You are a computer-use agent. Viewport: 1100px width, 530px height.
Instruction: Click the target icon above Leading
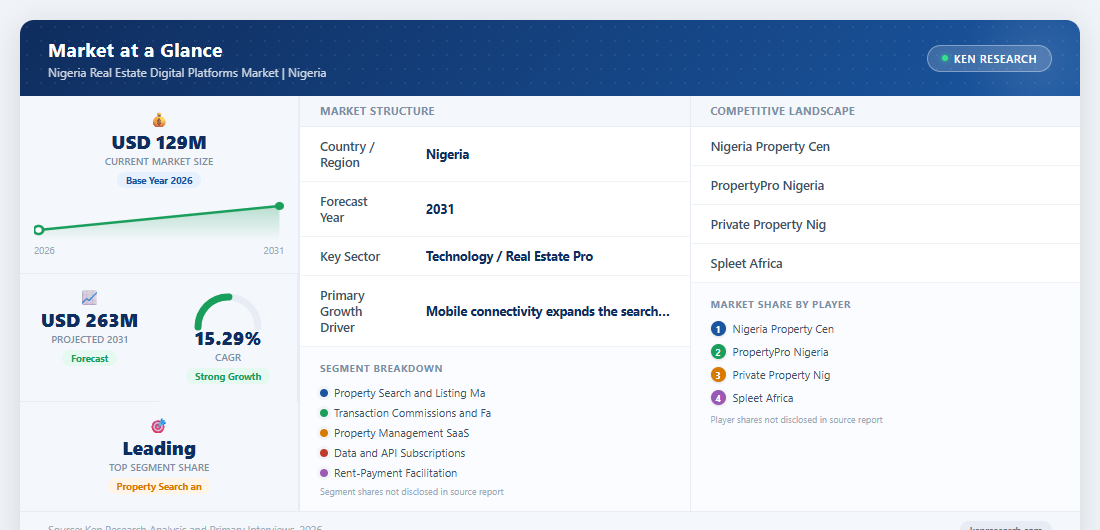pyautogui.click(x=159, y=426)
